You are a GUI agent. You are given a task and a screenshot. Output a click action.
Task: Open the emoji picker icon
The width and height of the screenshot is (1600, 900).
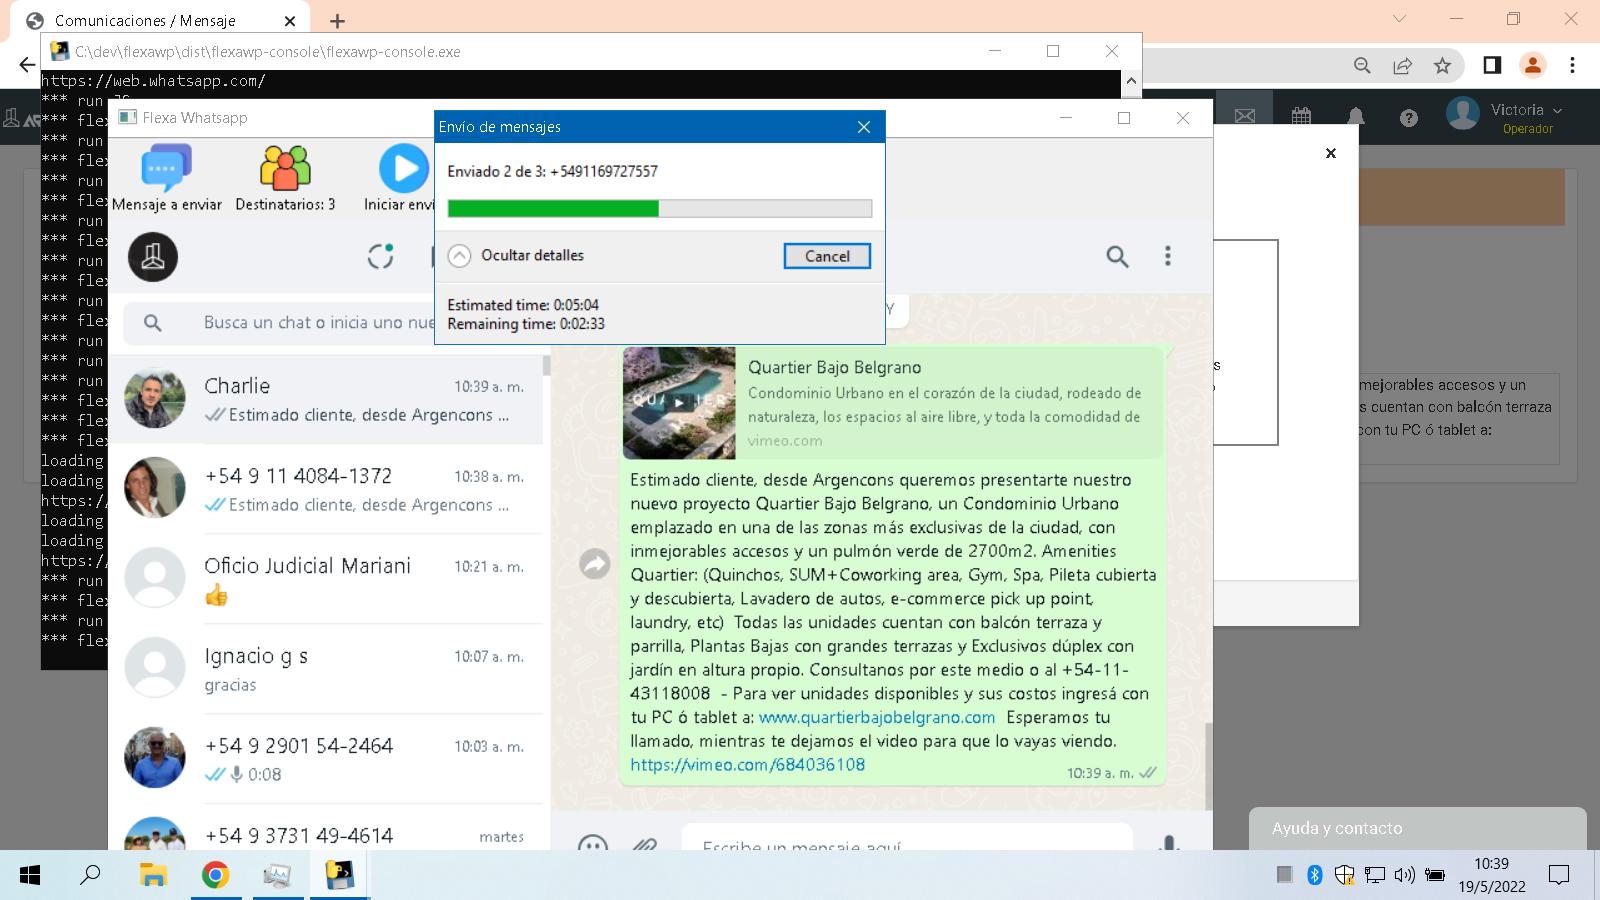(593, 845)
